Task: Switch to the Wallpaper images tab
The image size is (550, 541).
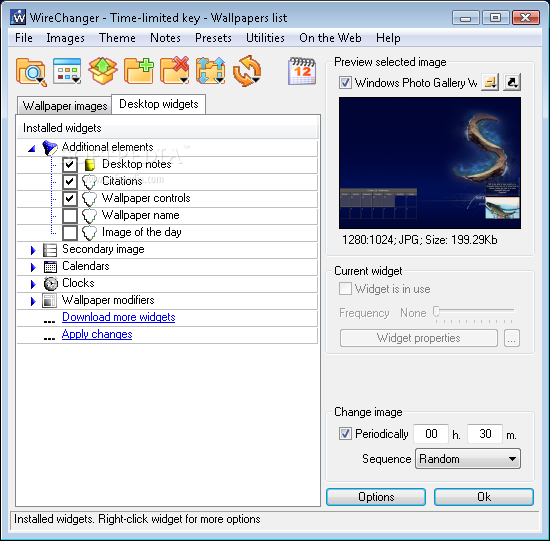Action: coord(65,106)
